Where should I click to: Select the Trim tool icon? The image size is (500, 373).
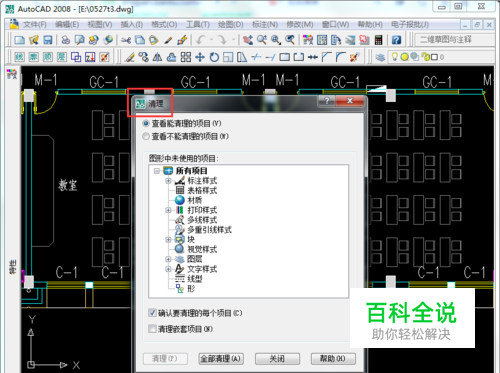click(x=256, y=57)
